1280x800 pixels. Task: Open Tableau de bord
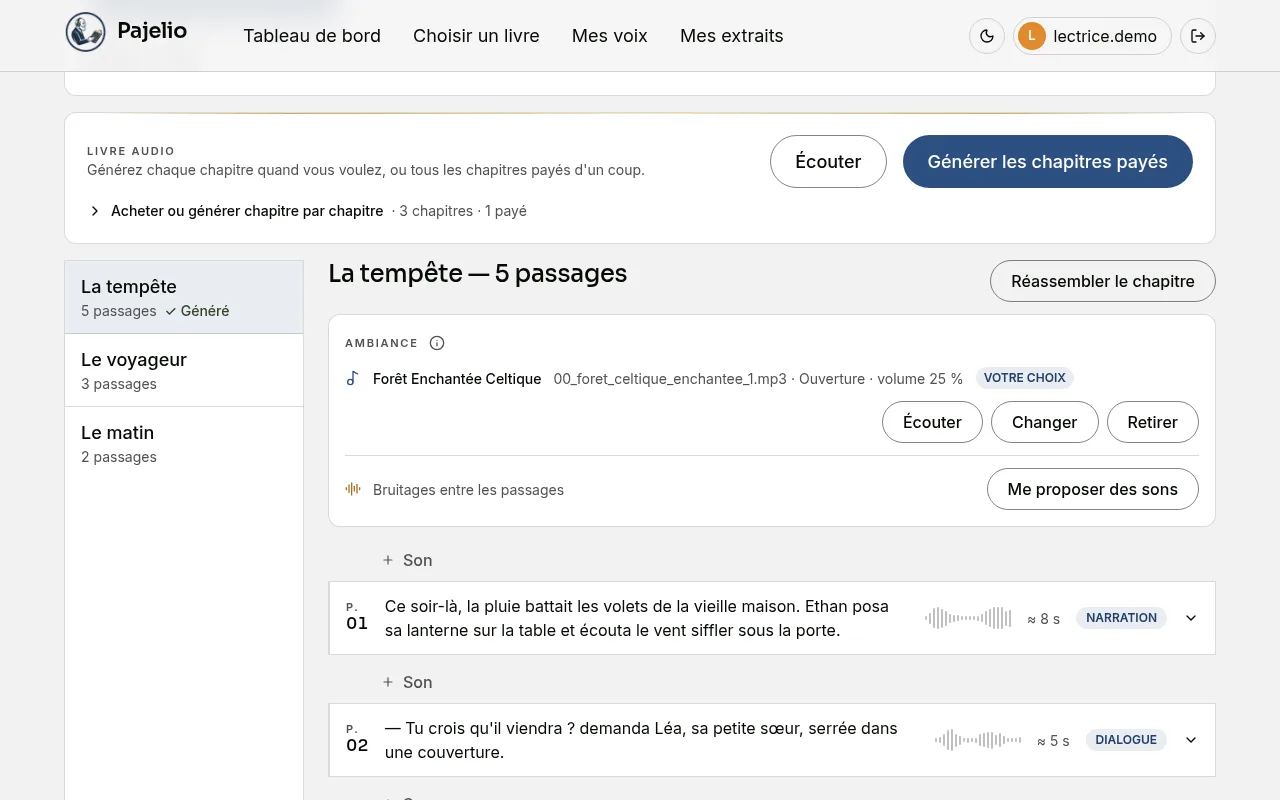point(312,36)
